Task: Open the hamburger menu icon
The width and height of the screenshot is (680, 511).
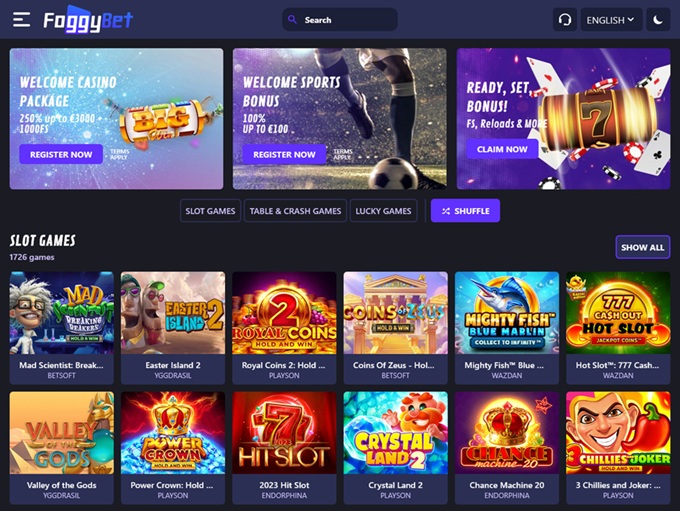Action: [x=21, y=20]
